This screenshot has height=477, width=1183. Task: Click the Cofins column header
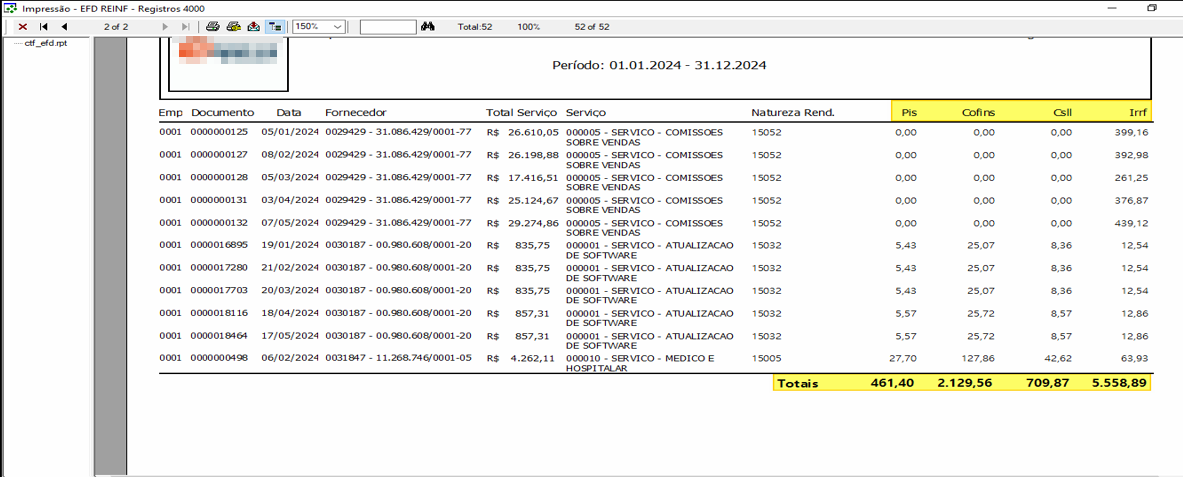click(x=978, y=112)
